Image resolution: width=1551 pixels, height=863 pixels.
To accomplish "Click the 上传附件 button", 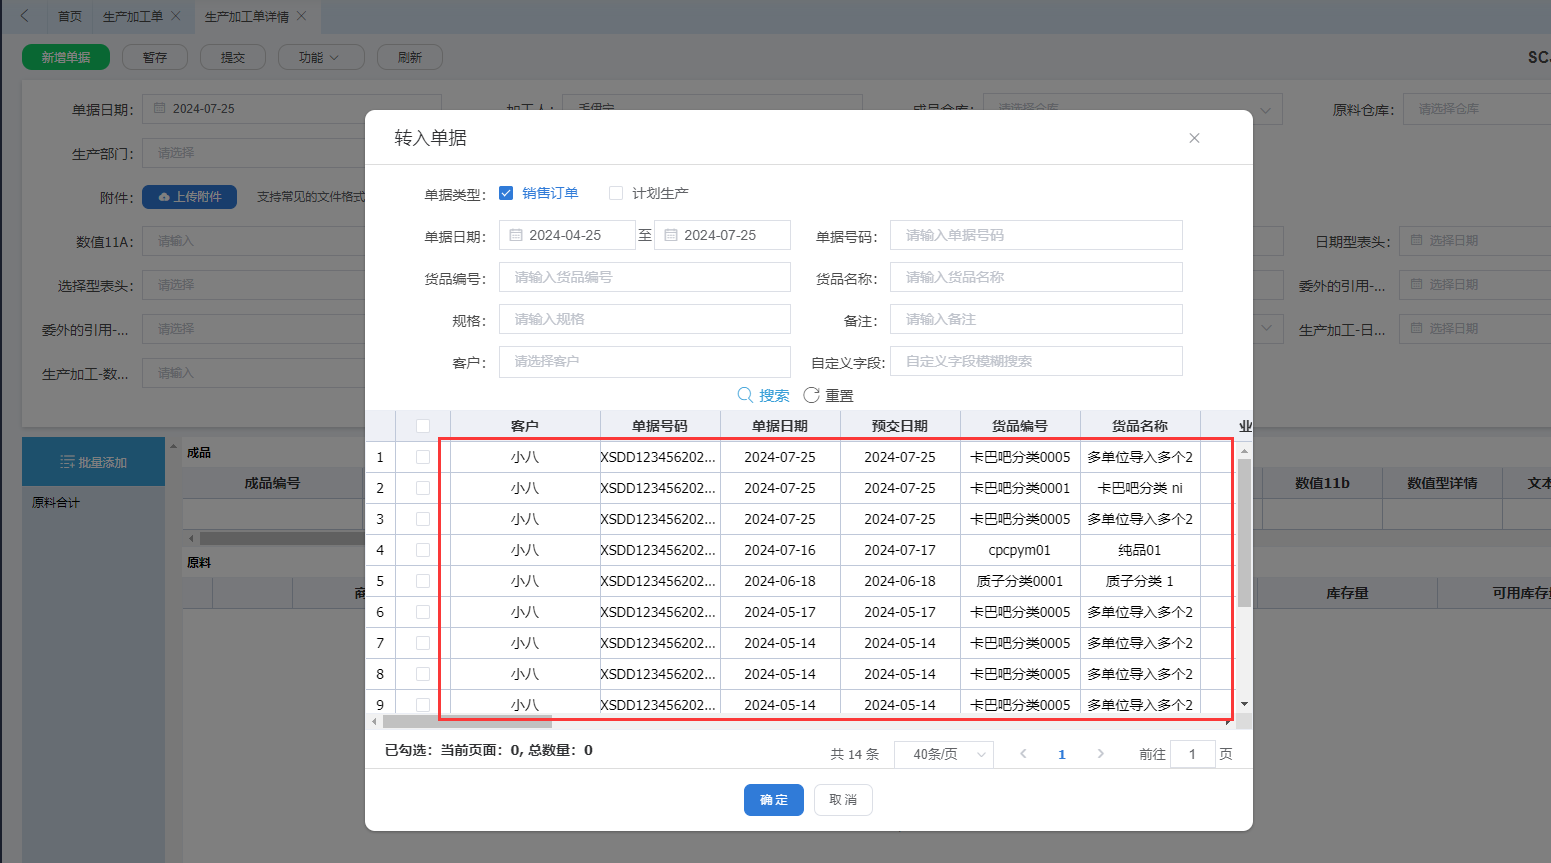I will pyautogui.click(x=189, y=197).
